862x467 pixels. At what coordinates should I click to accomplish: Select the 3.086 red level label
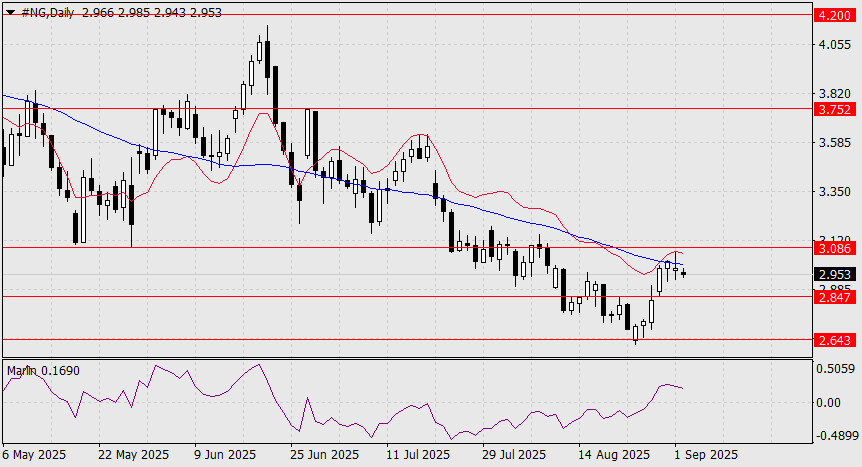(835, 249)
